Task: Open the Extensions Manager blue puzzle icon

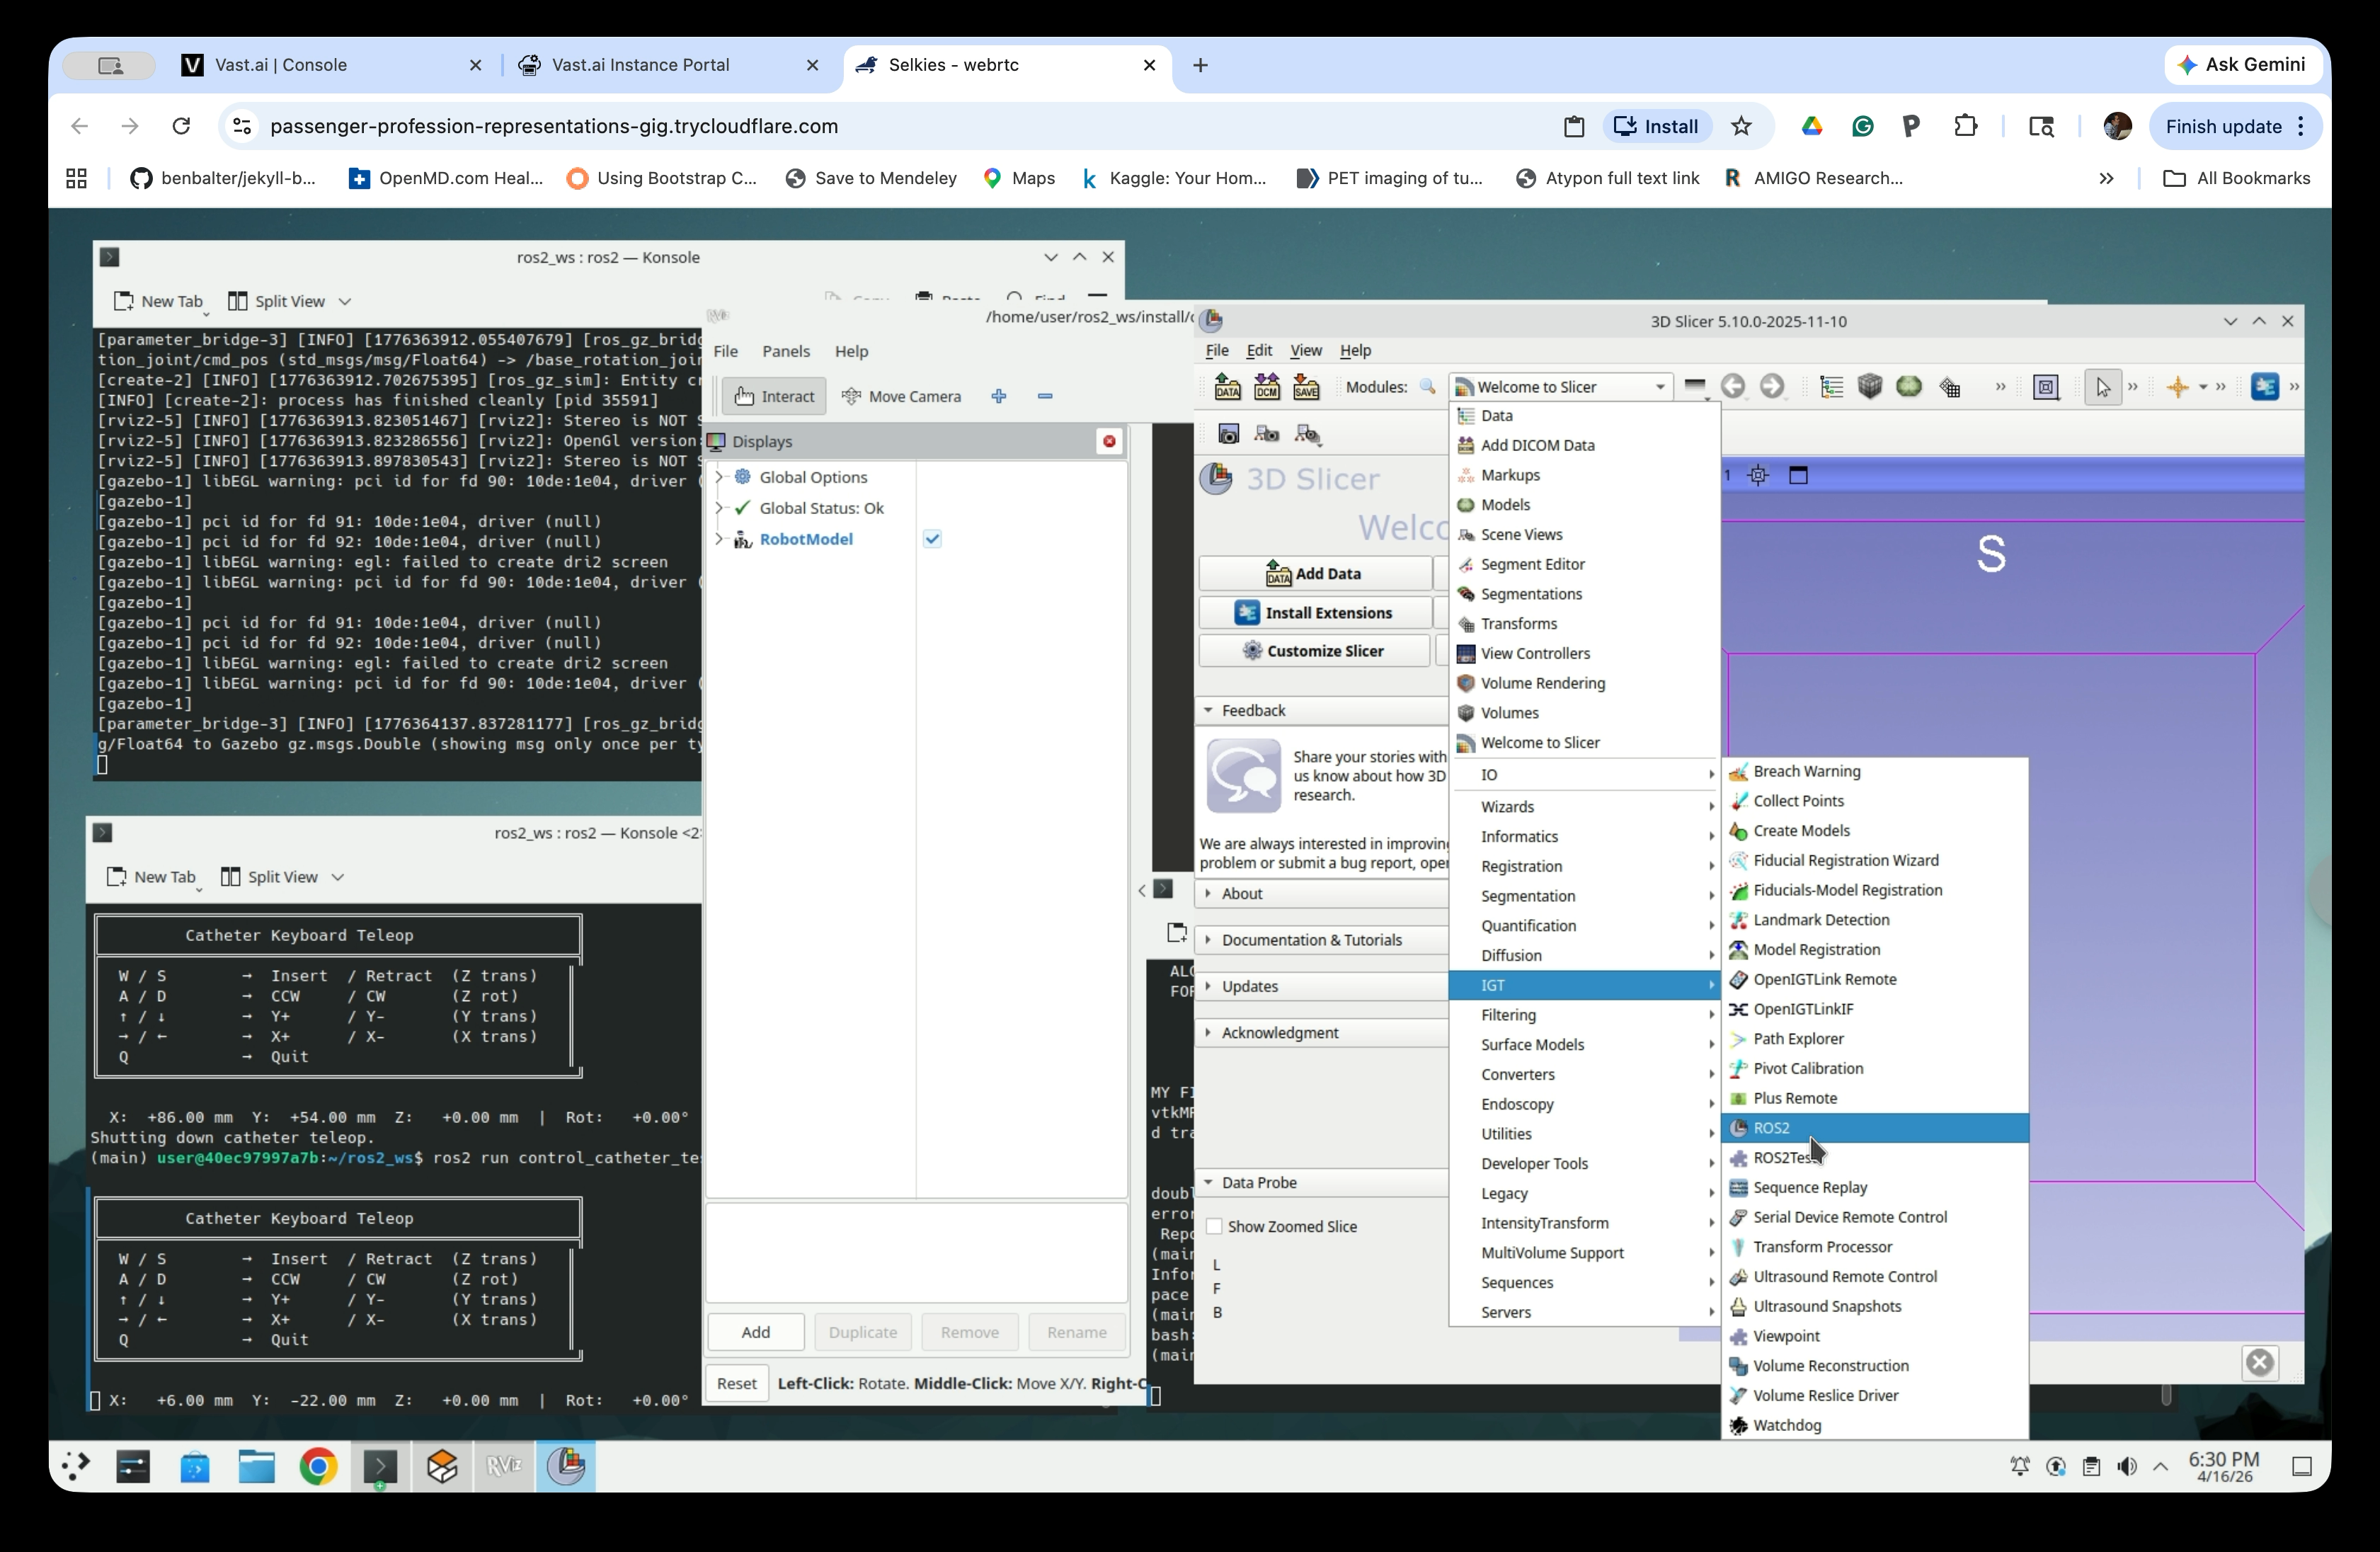Action: (2265, 387)
